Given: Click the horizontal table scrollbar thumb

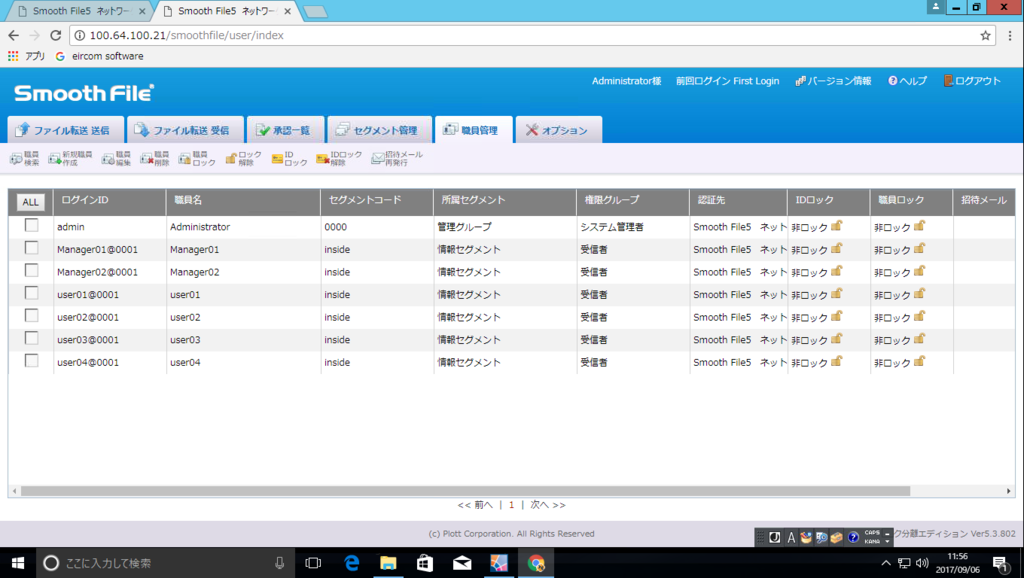Looking at the screenshot, I should 465,490.
